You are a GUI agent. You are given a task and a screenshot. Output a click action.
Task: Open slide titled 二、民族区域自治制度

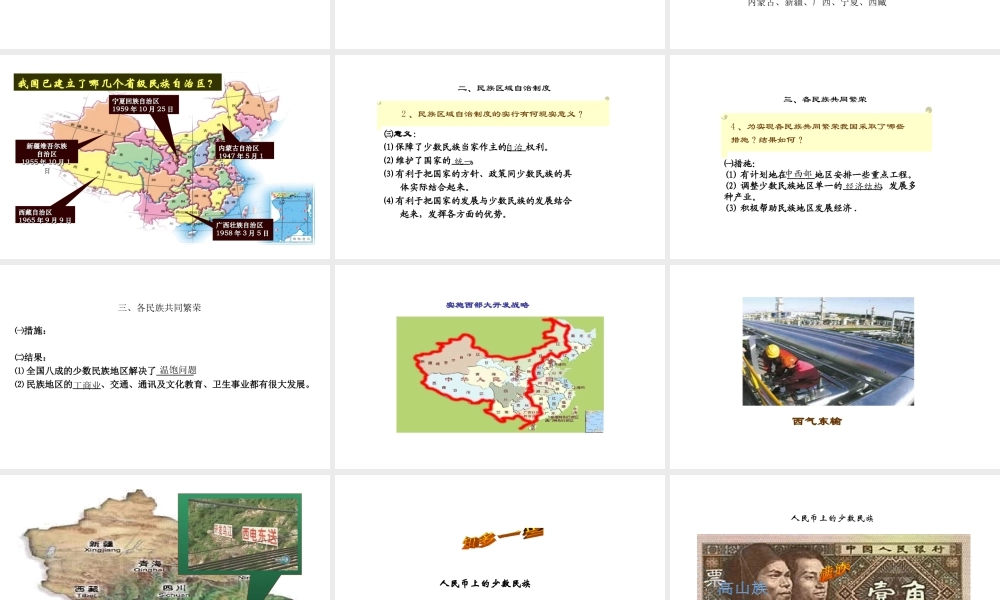point(500,157)
